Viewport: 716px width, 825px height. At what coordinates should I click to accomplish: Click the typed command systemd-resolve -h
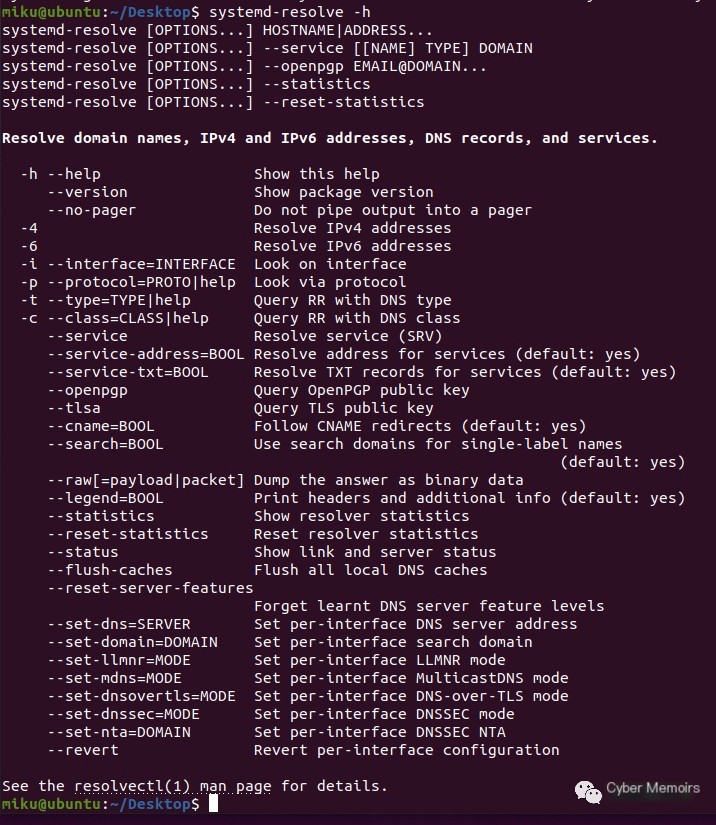(x=290, y=12)
